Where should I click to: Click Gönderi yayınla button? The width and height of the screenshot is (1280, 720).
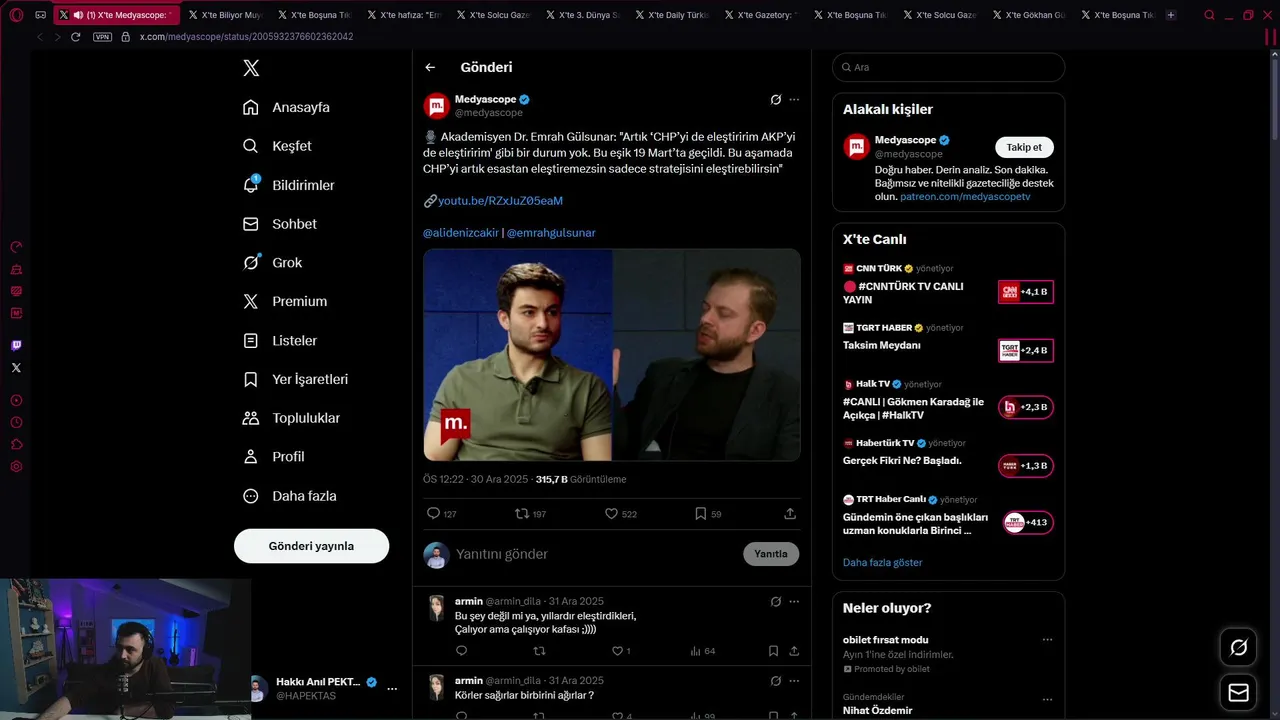pyautogui.click(x=311, y=546)
